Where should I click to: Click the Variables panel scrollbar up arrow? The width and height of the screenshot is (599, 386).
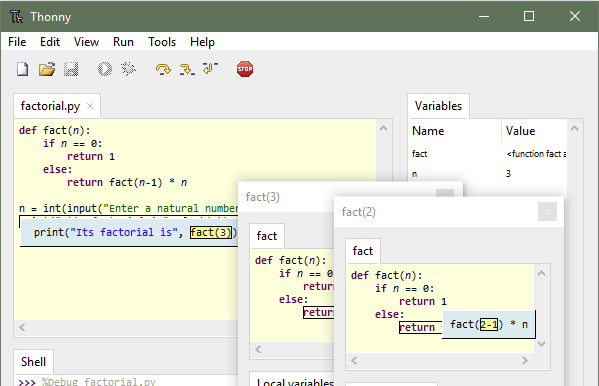[574, 128]
